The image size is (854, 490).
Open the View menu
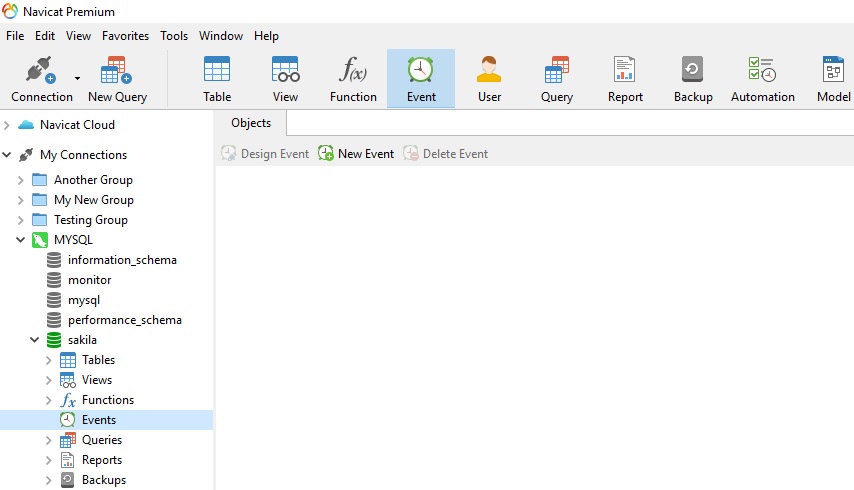click(78, 36)
